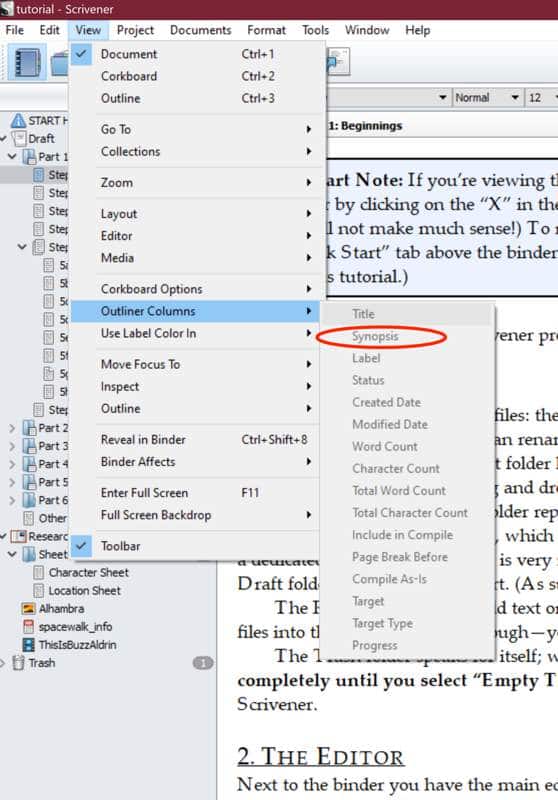
Task: Select Reveal in Binder menu item
Action: point(197,439)
